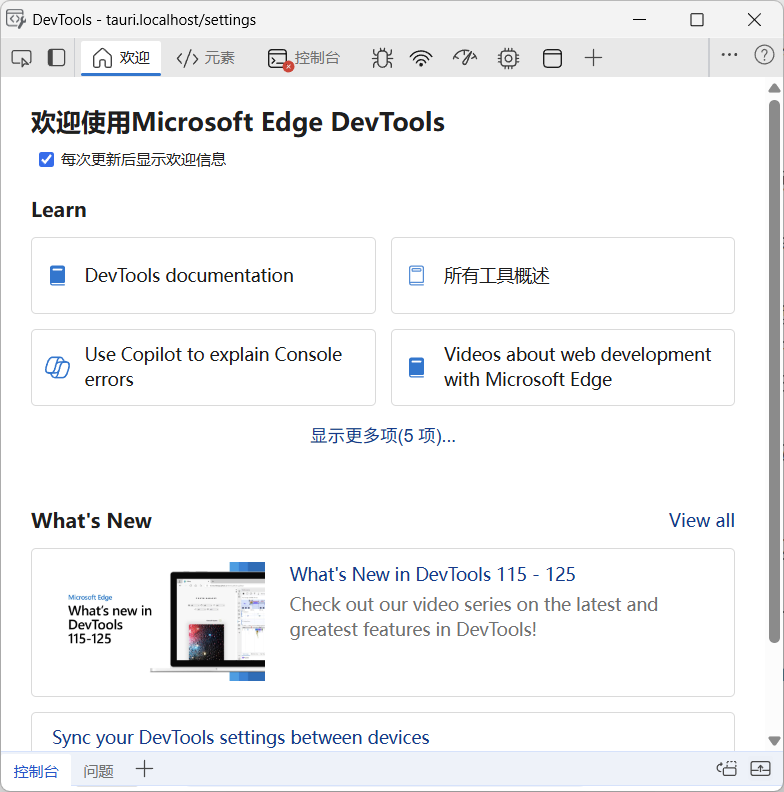This screenshot has height=792, width=784.
Task: Click the move quick view dock icon
Action: click(726, 769)
